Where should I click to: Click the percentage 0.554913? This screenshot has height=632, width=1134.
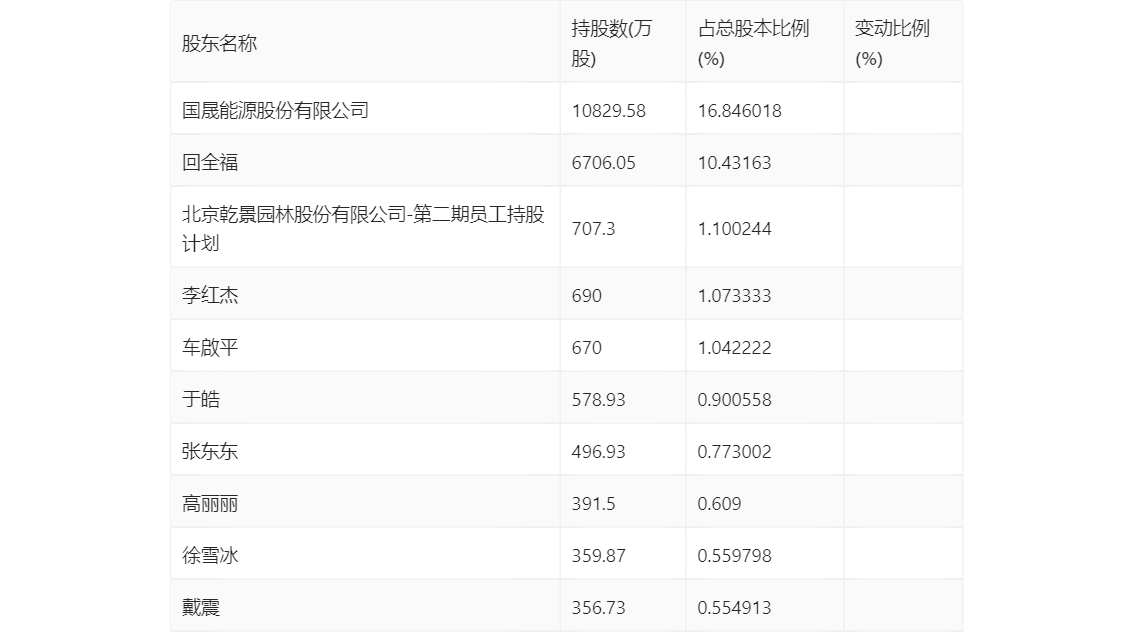(x=734, y=608)
